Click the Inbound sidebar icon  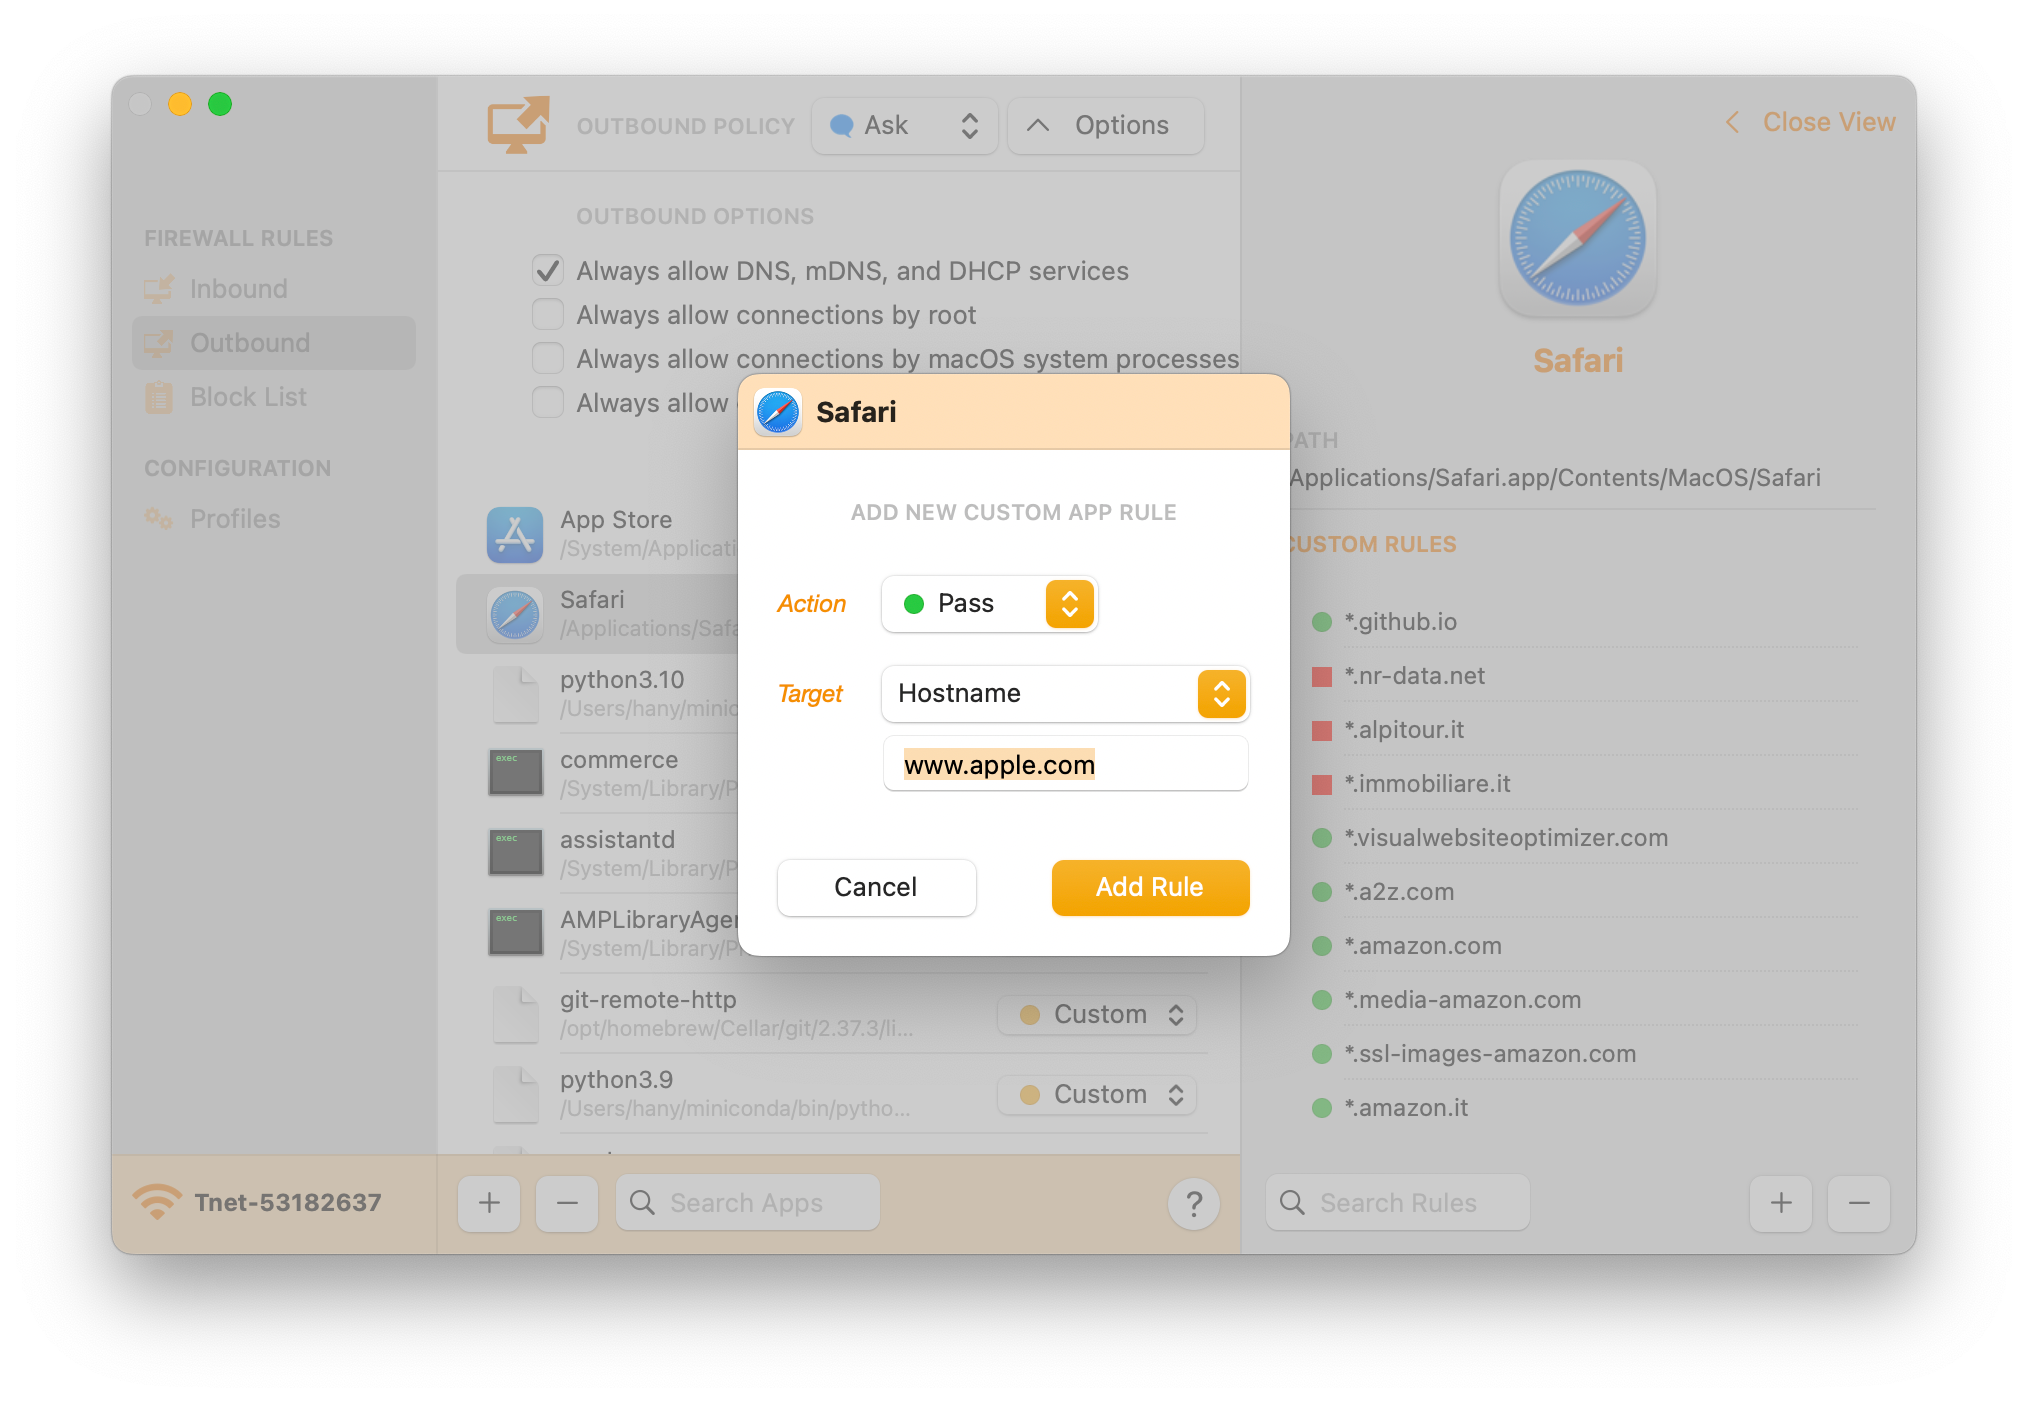(158, 289)
